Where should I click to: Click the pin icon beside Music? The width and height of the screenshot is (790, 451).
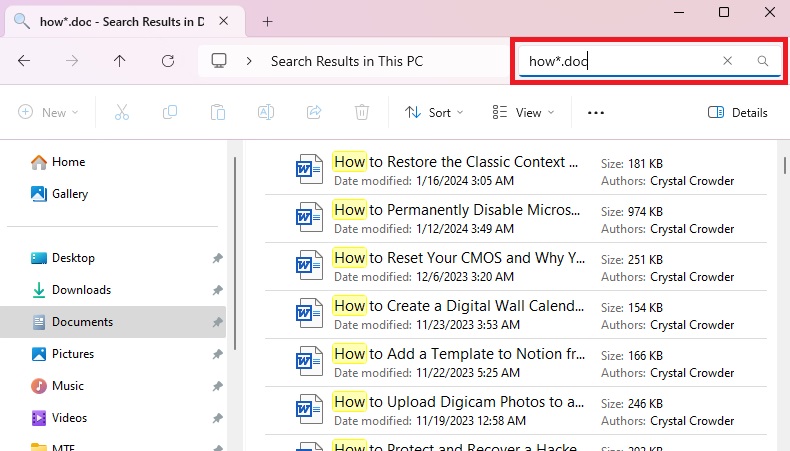pyautogui.click(x=217, y=386)
